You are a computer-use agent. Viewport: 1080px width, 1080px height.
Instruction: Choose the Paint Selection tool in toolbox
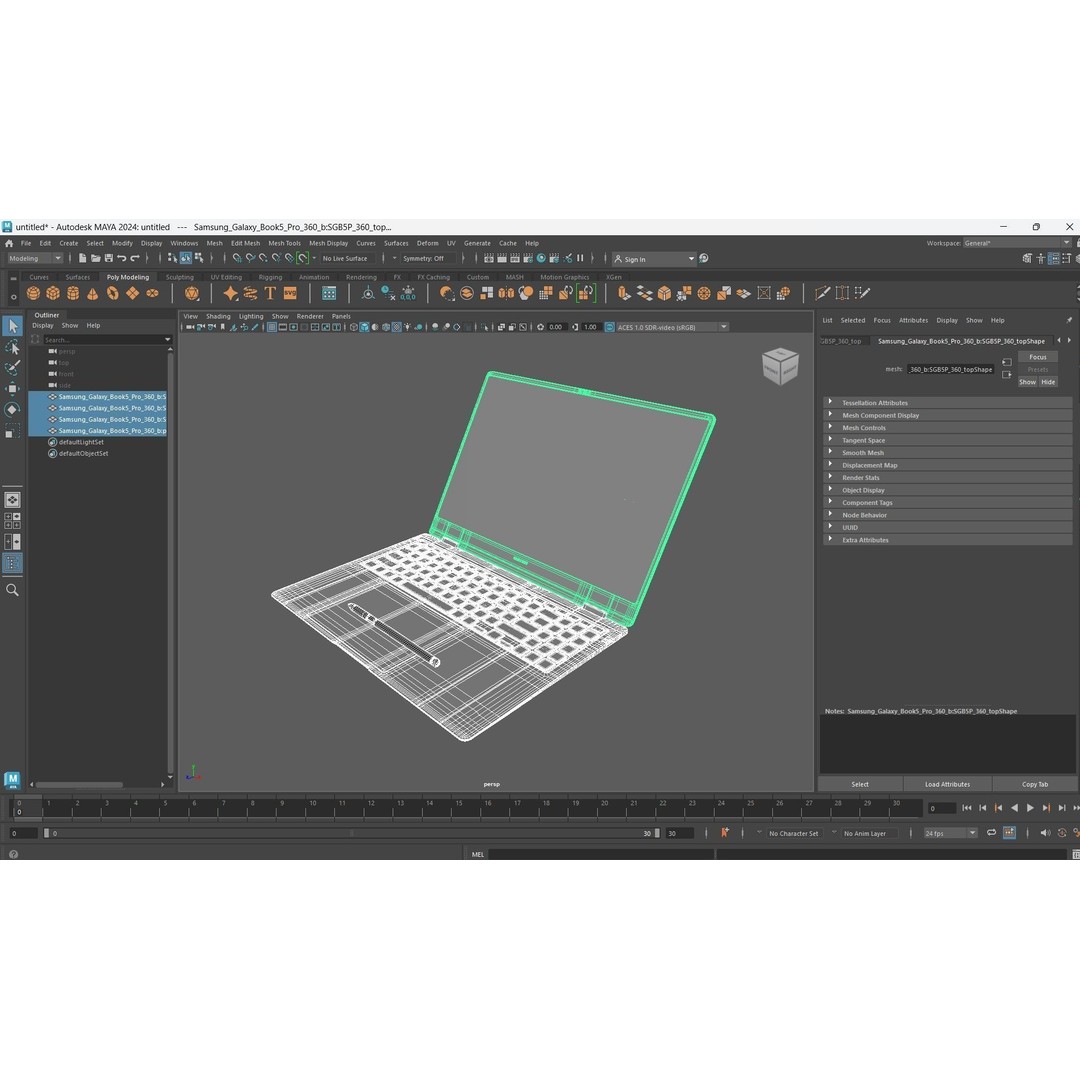click(12, 368)
